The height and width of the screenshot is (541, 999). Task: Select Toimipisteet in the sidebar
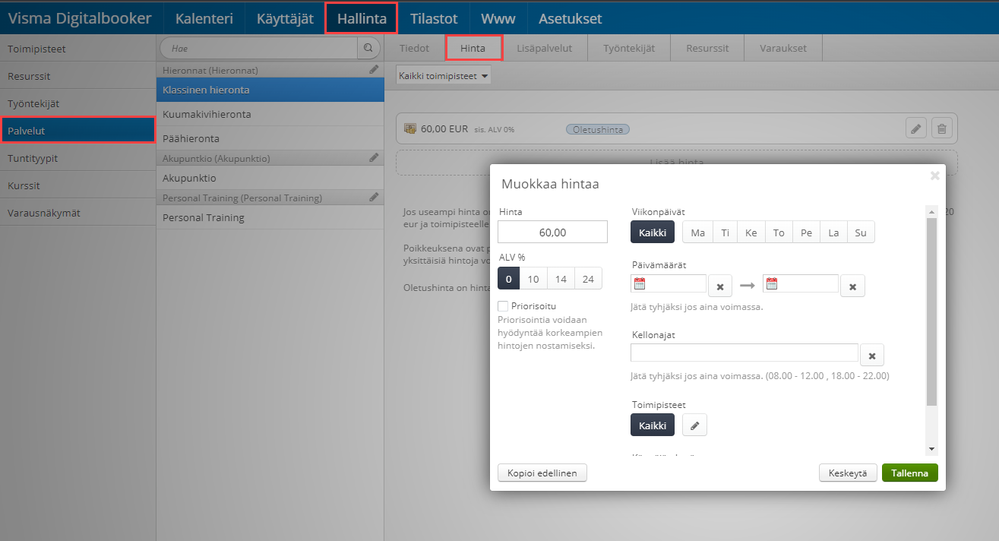tap(78, 48)
